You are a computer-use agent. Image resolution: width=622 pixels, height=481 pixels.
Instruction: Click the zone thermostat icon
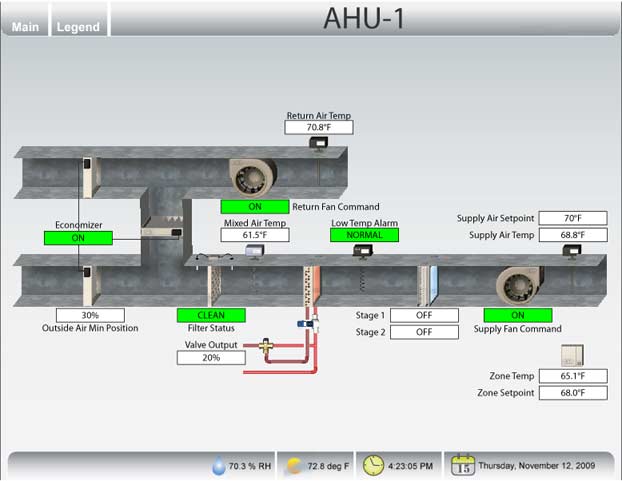coord(572,355)
